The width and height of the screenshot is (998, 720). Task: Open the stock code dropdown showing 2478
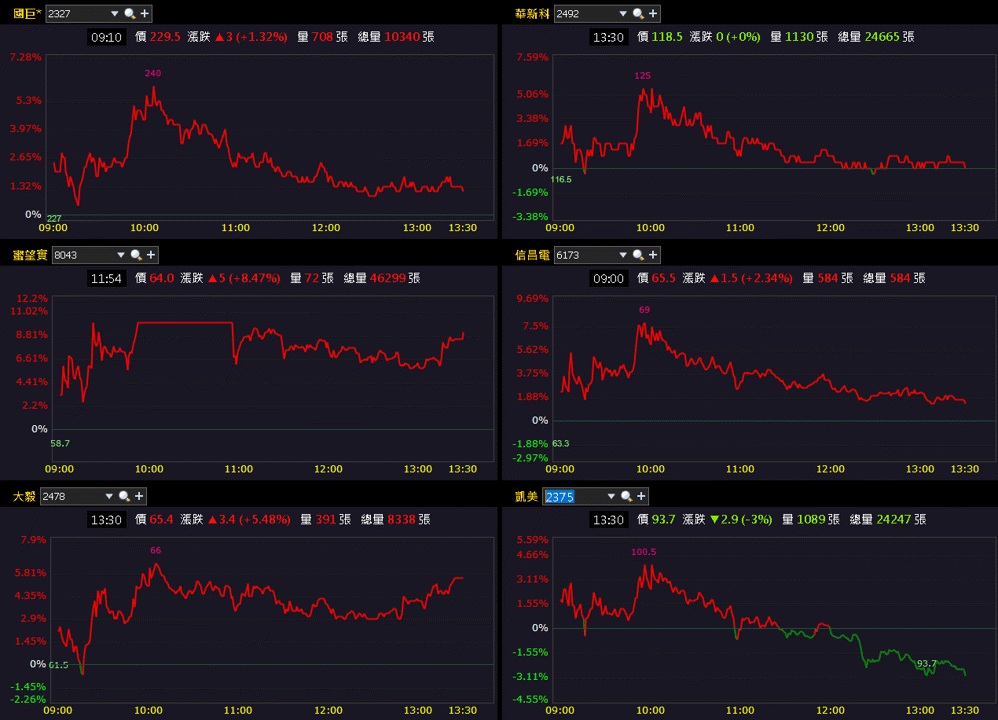tap(109, 496)
